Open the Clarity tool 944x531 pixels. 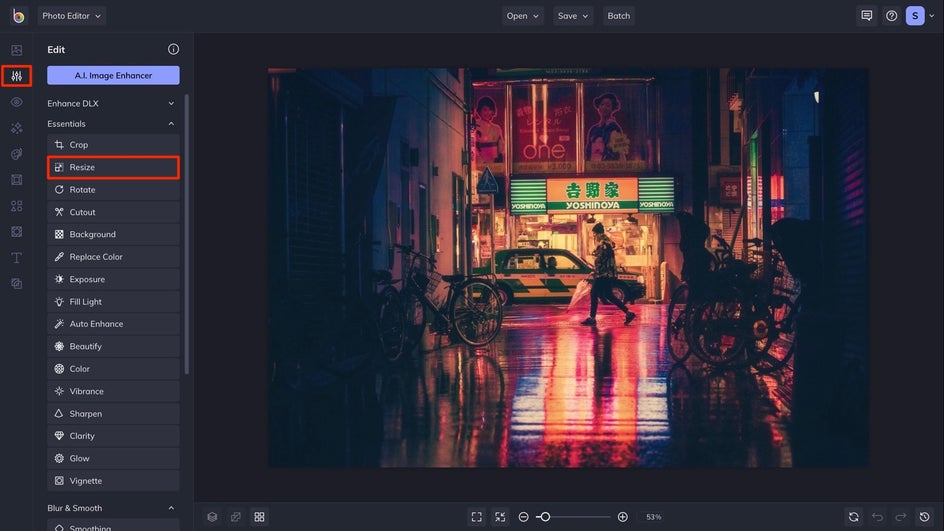point(113,436)
